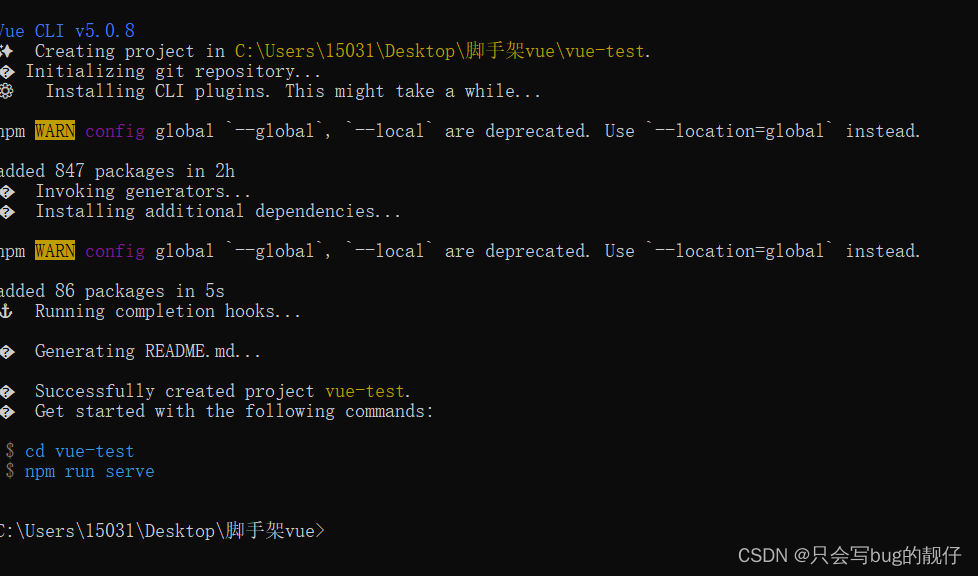This screenshot has width=978, height=576.
Task: Click the gear icon before Installing CLI plugins
Action: pyautogui.click(x=7, y=91)
